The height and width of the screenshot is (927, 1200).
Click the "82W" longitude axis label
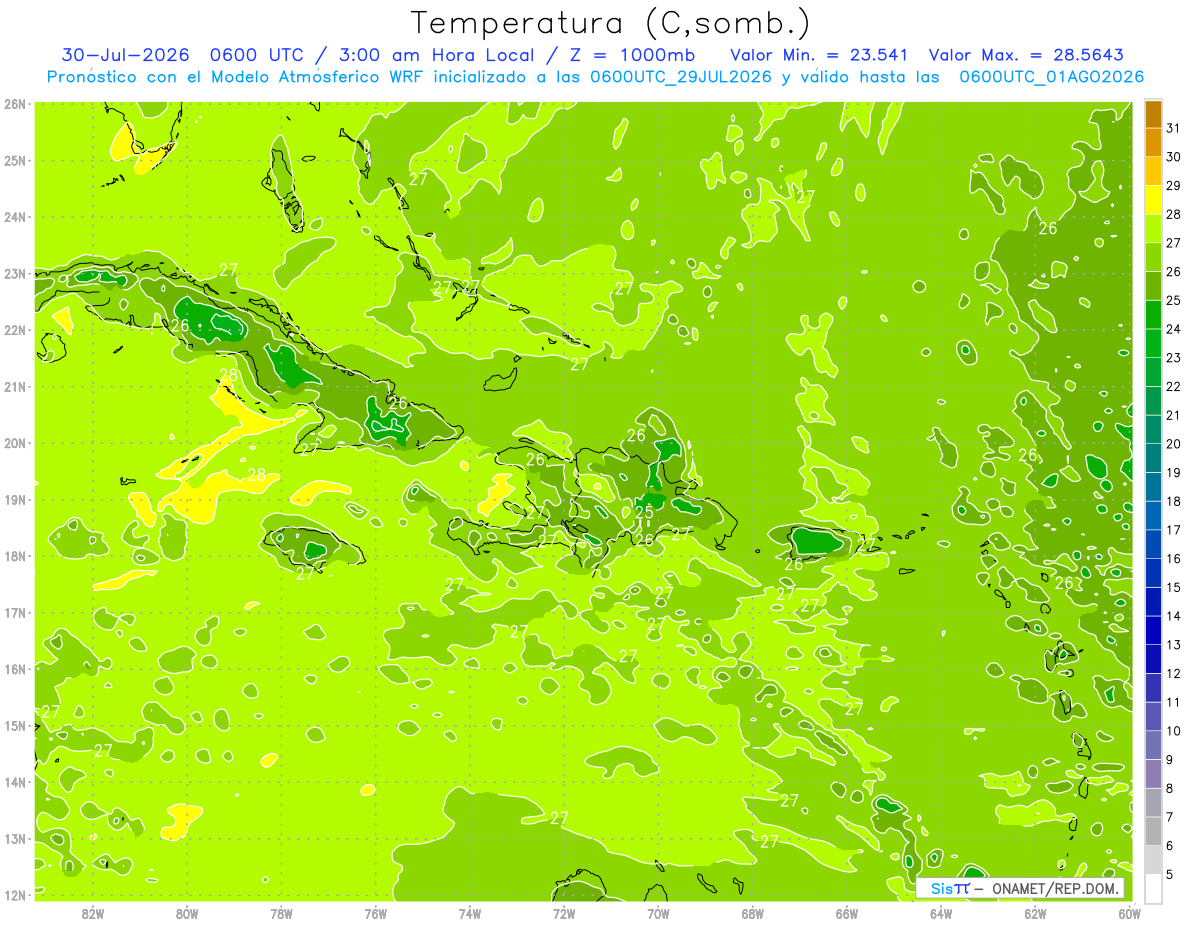click(x=93, y=914)
